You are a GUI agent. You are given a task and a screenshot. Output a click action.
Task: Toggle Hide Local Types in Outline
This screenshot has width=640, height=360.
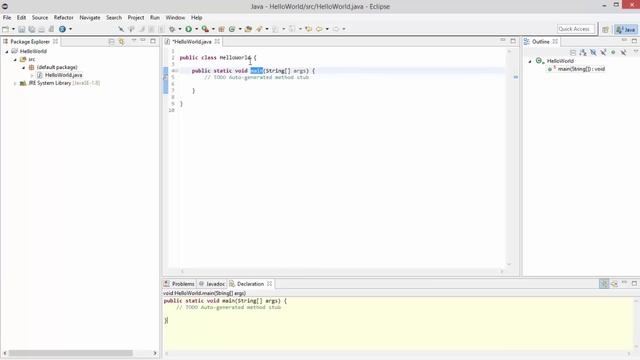tap(623, 52)
